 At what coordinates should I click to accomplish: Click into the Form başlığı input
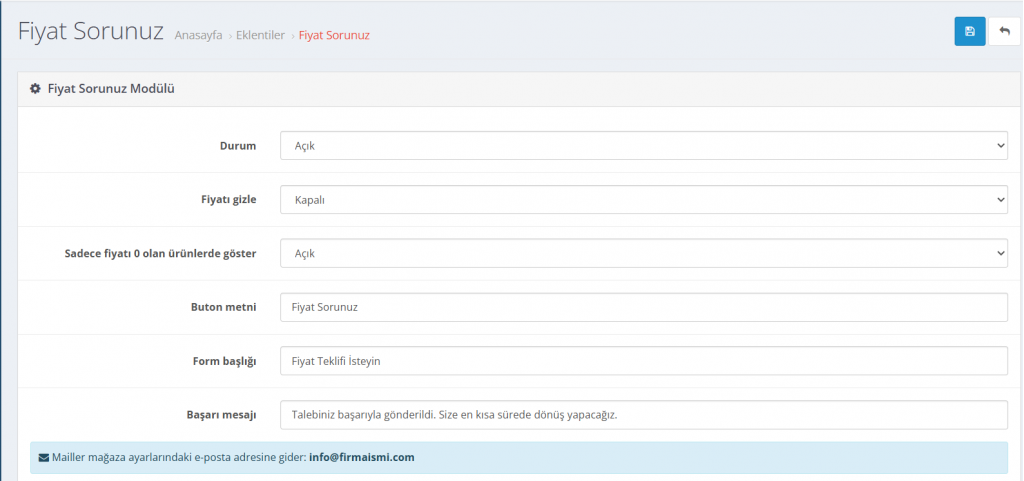click(x=643, y=361)
